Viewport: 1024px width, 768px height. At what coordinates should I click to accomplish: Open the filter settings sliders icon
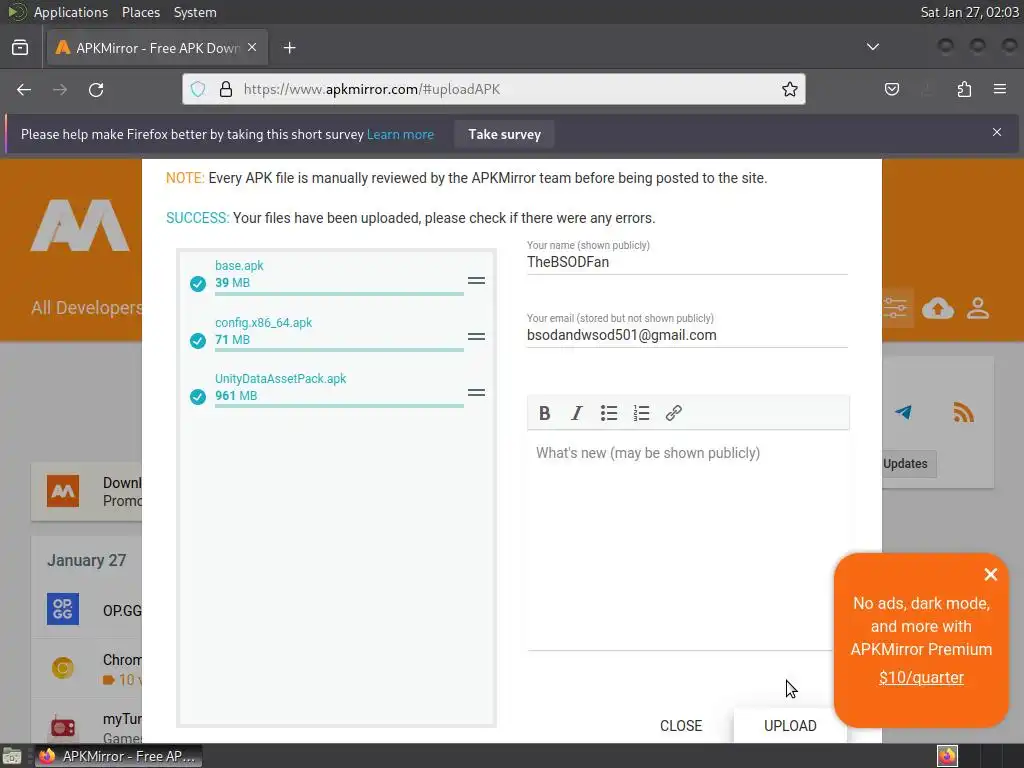tap(895, 308)
